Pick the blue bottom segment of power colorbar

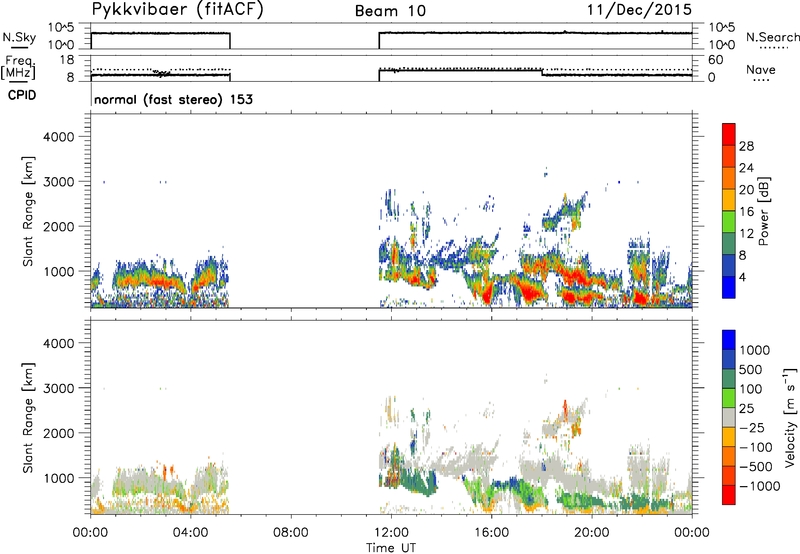click(x=729, y=287)
